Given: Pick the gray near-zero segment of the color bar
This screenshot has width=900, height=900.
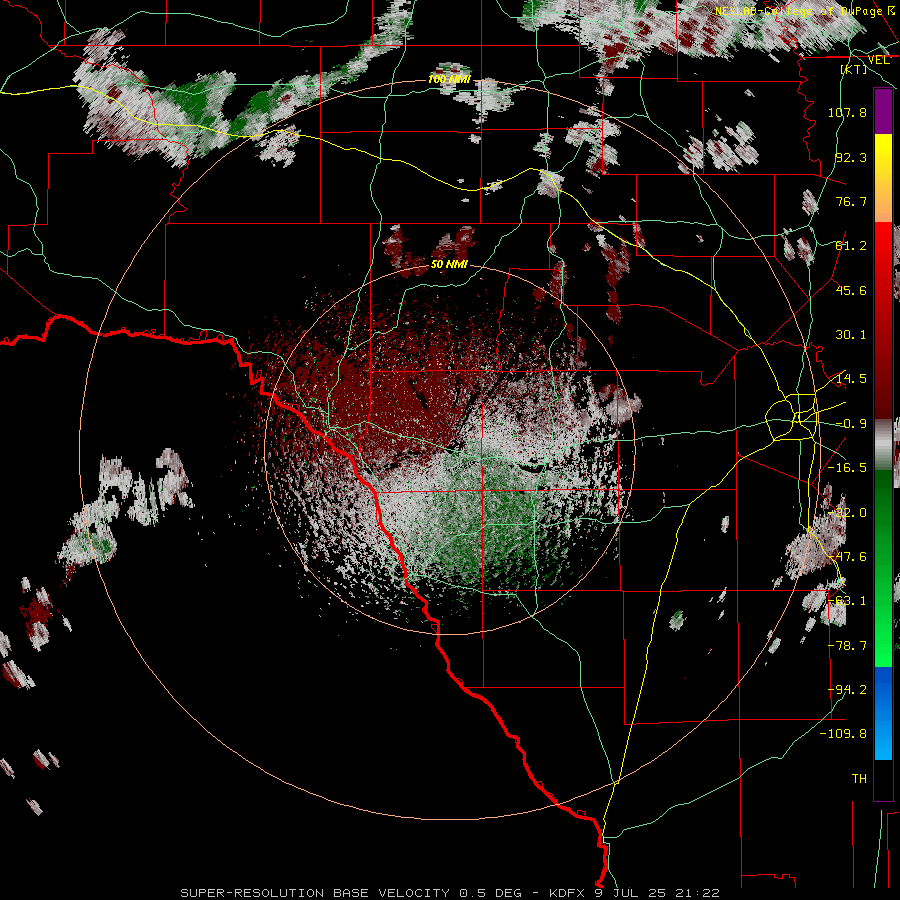Looking at the screenshot, I should tap(883, 444).
